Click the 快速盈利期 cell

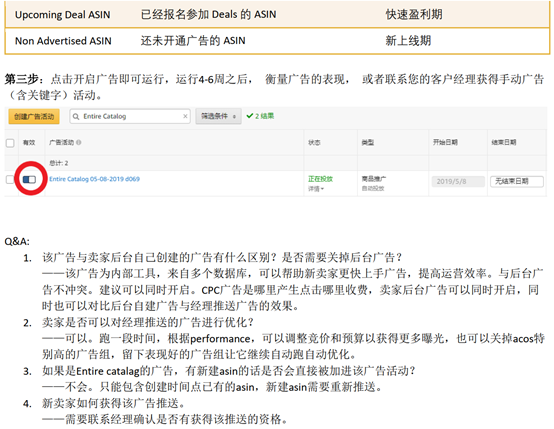coord(414,14)
